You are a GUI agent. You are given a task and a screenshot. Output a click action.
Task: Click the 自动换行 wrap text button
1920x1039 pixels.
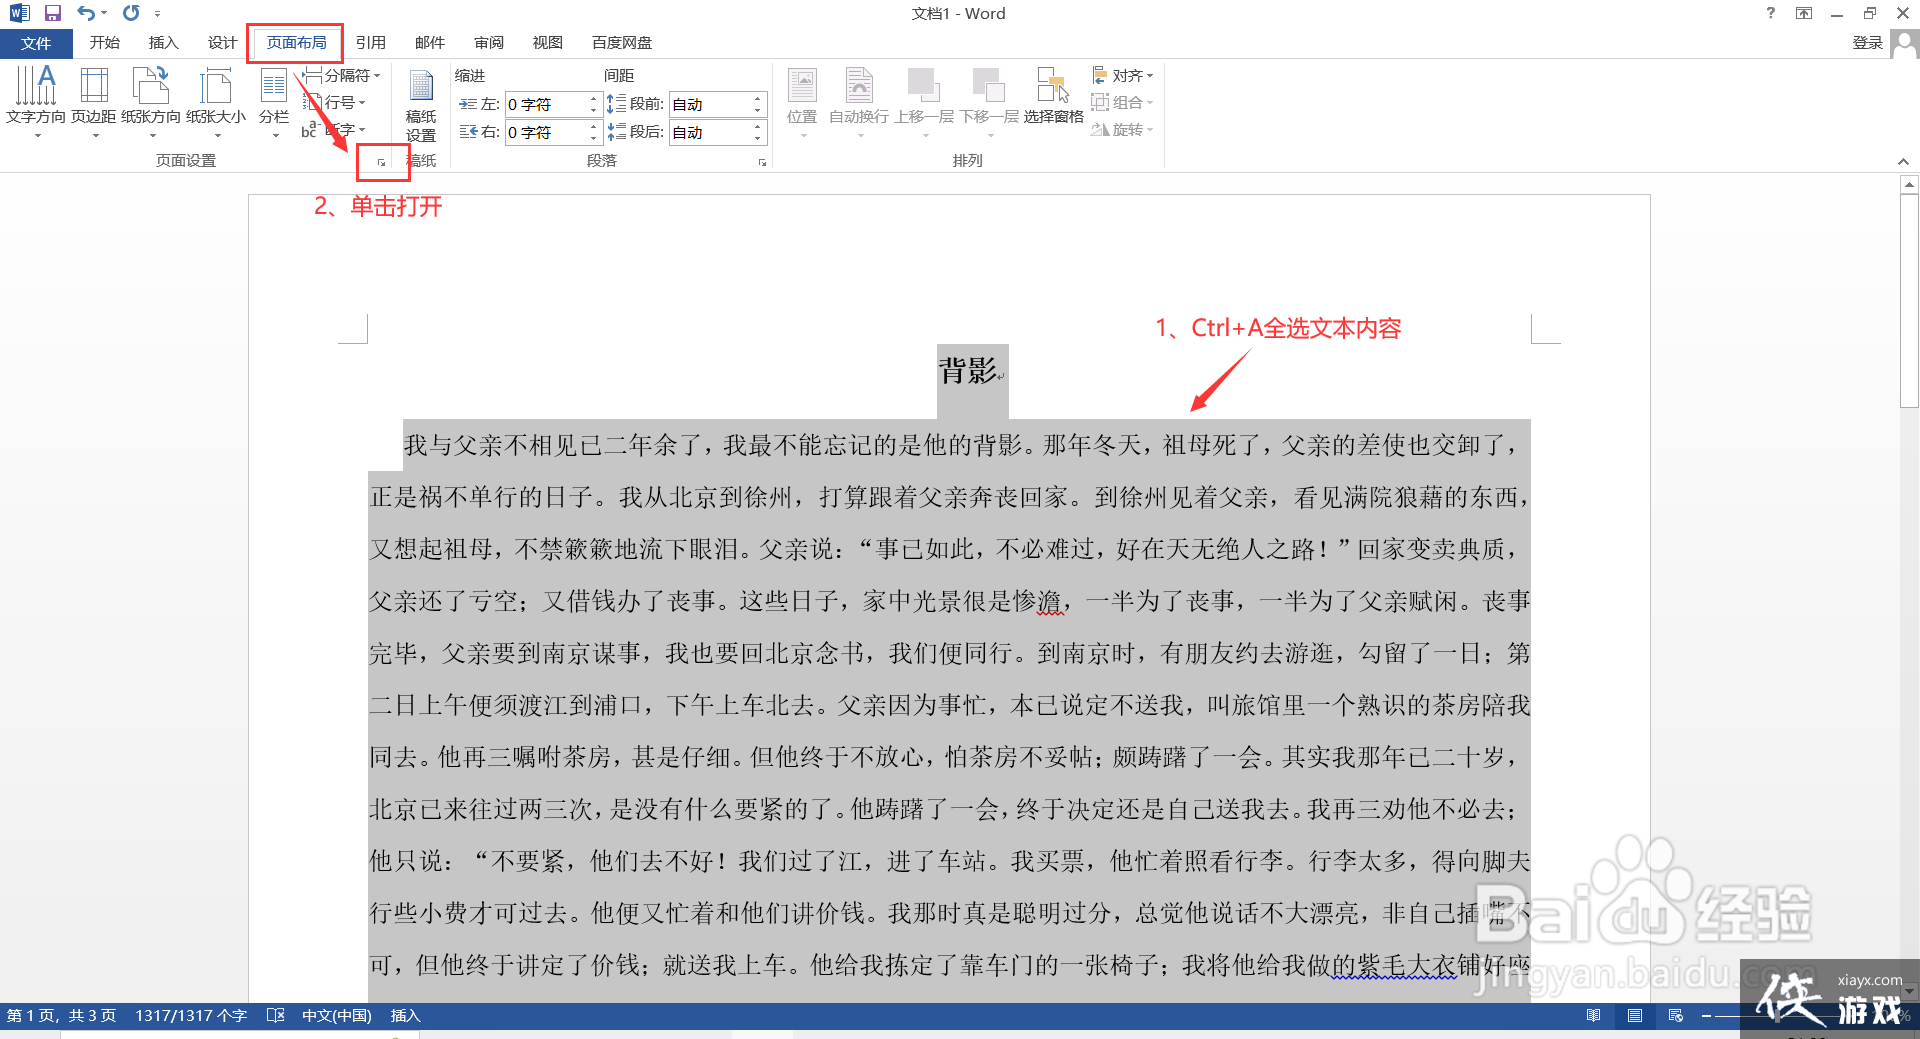point(859,102)
